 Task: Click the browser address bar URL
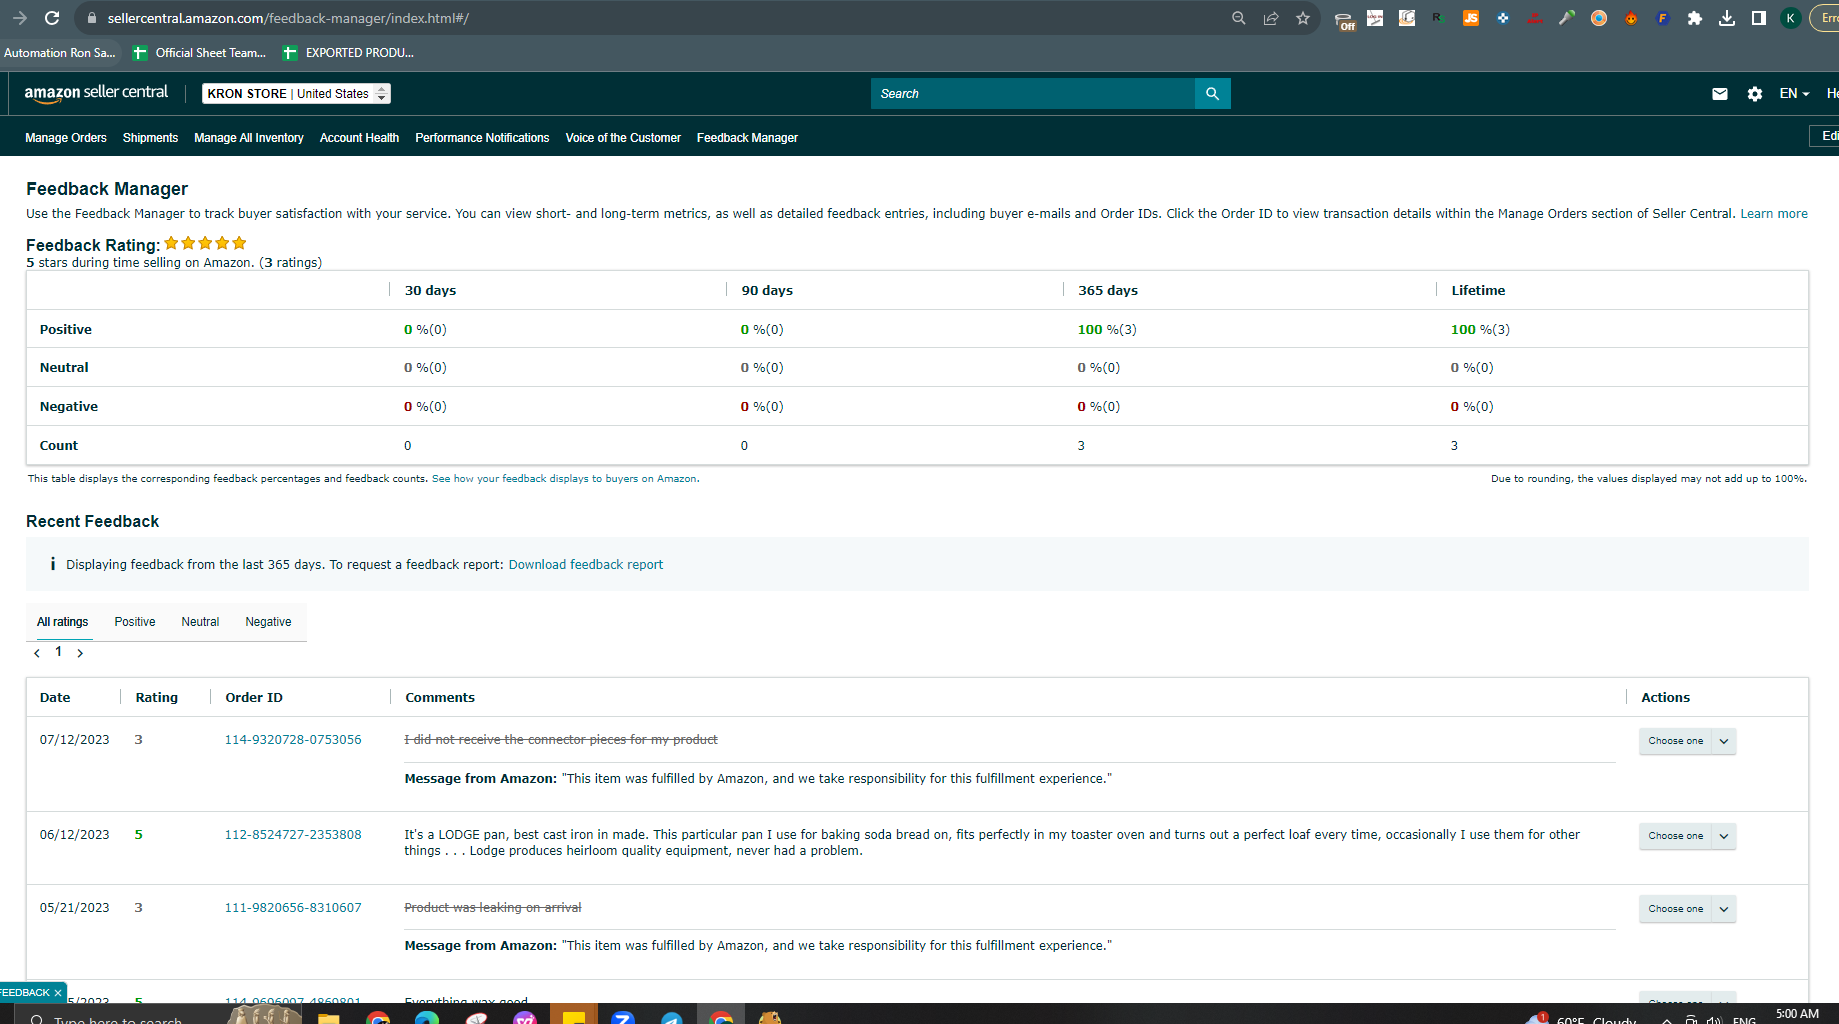tap(288, 18)
